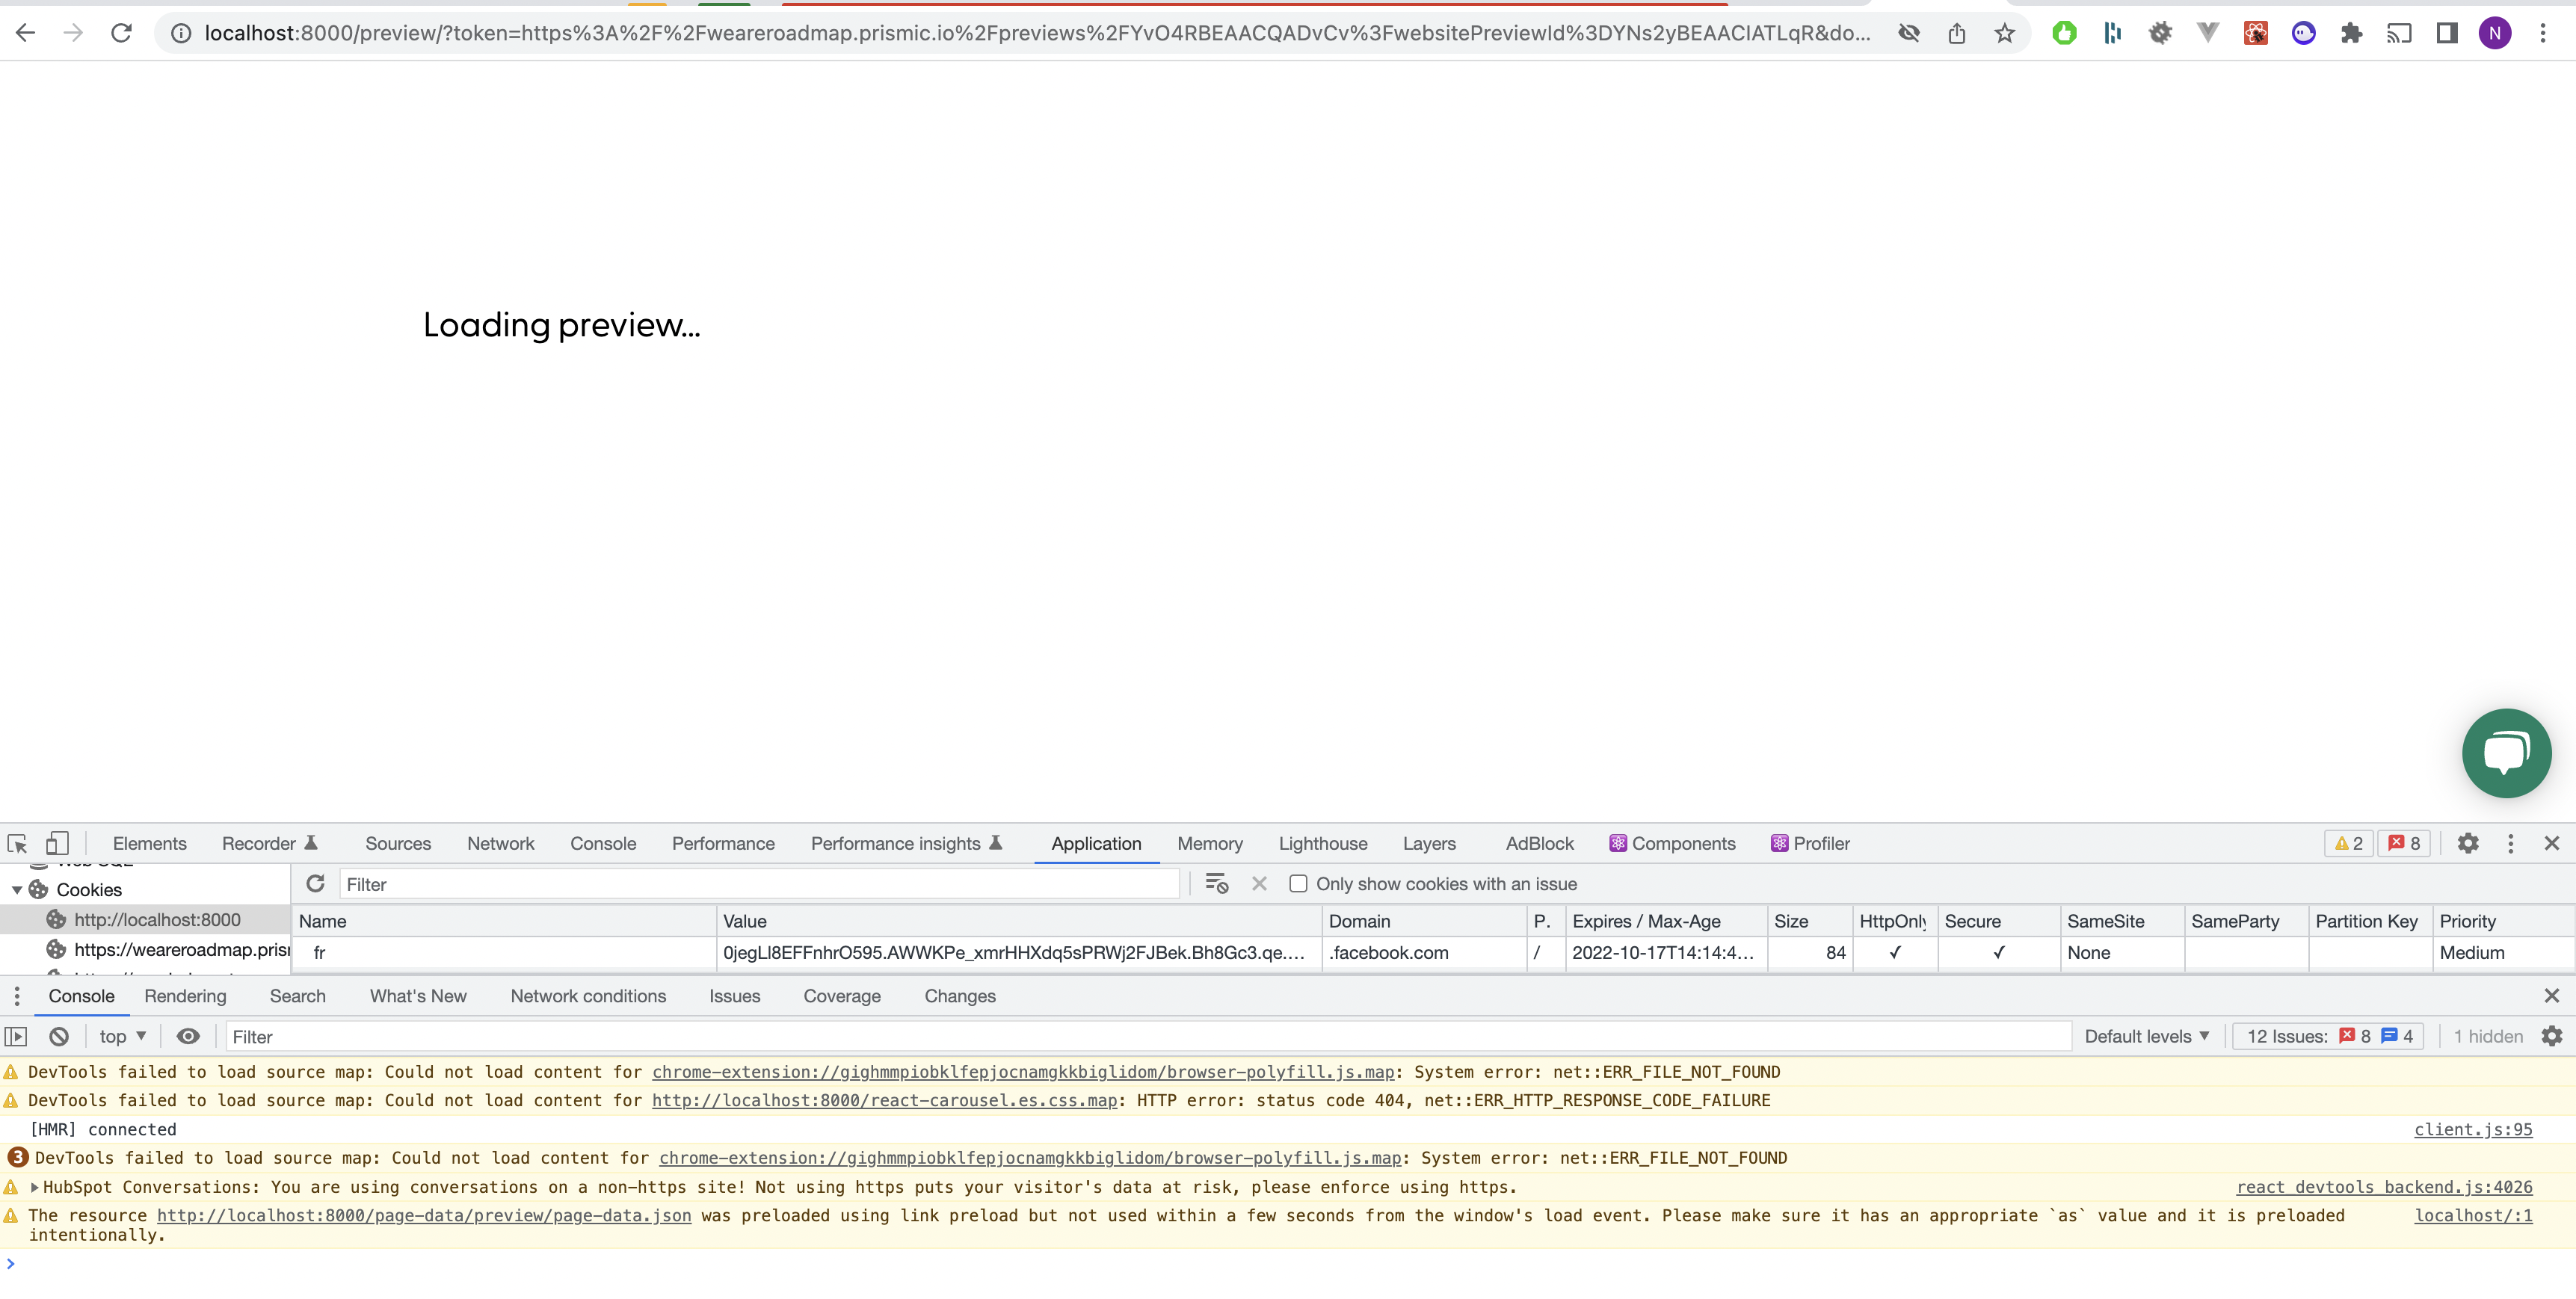Select the Lighthouse panel
This screenshot has height=1299, width=2576.
pyautogui.click(x=1322, y=843)
